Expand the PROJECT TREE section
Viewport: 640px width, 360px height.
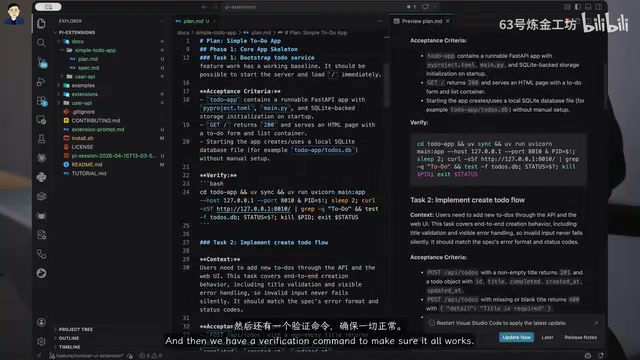[76, 329]
